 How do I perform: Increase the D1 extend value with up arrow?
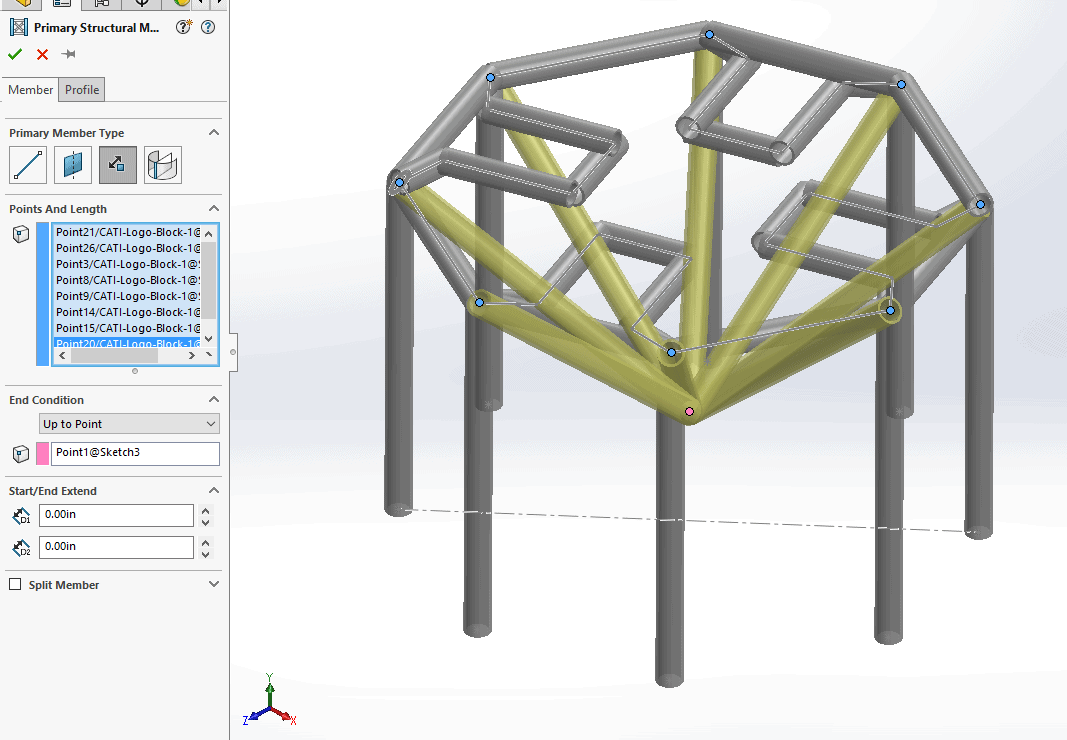click(206, 509)
